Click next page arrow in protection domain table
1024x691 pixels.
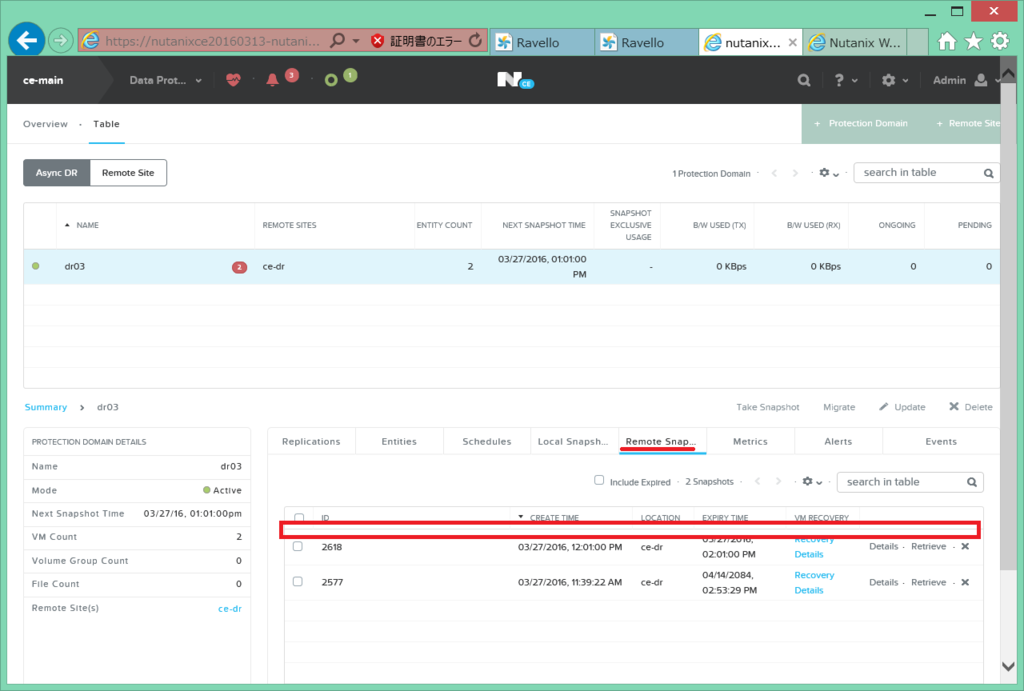pyautogui.click(x=795, y=173)
